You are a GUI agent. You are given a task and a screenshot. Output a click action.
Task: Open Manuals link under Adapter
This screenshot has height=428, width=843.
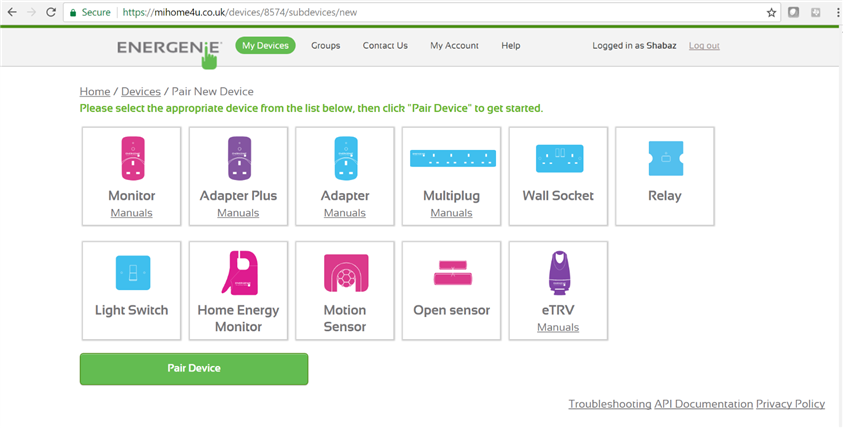click(x=345, y=213)
